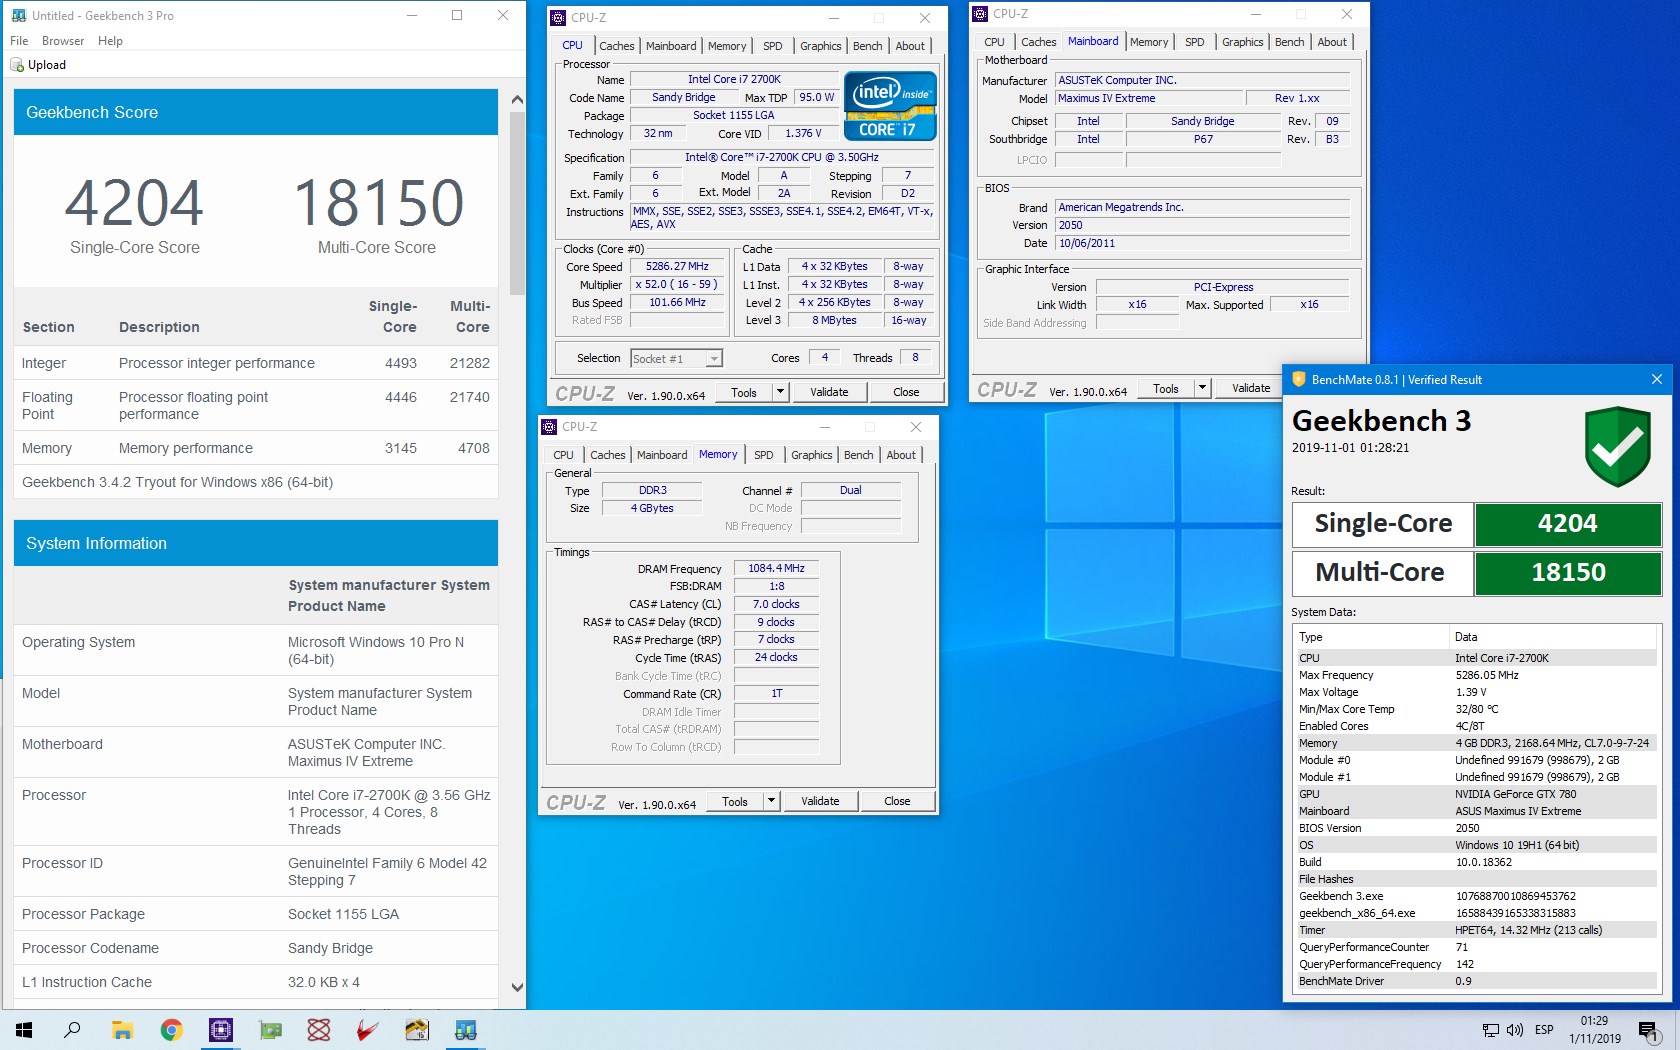Click the Tools button in the CPU-Z window showing the Memory tab

coord(735,801)
